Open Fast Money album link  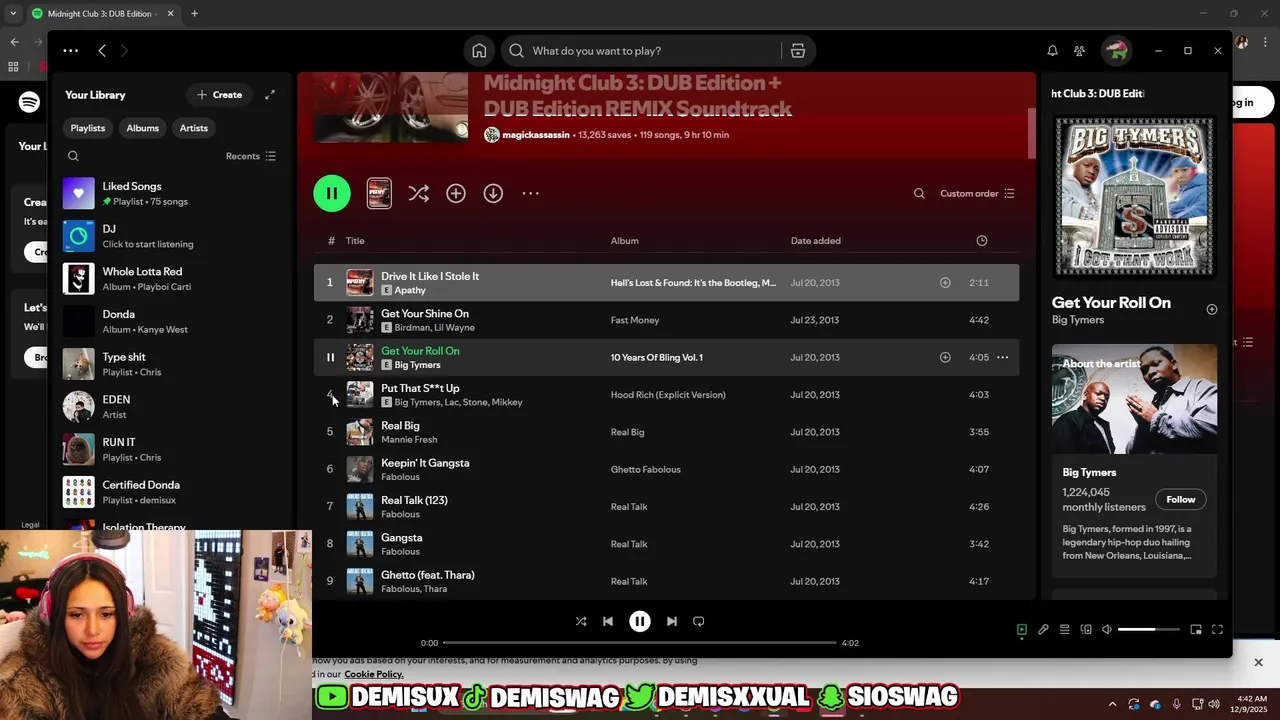pos(635,320)
